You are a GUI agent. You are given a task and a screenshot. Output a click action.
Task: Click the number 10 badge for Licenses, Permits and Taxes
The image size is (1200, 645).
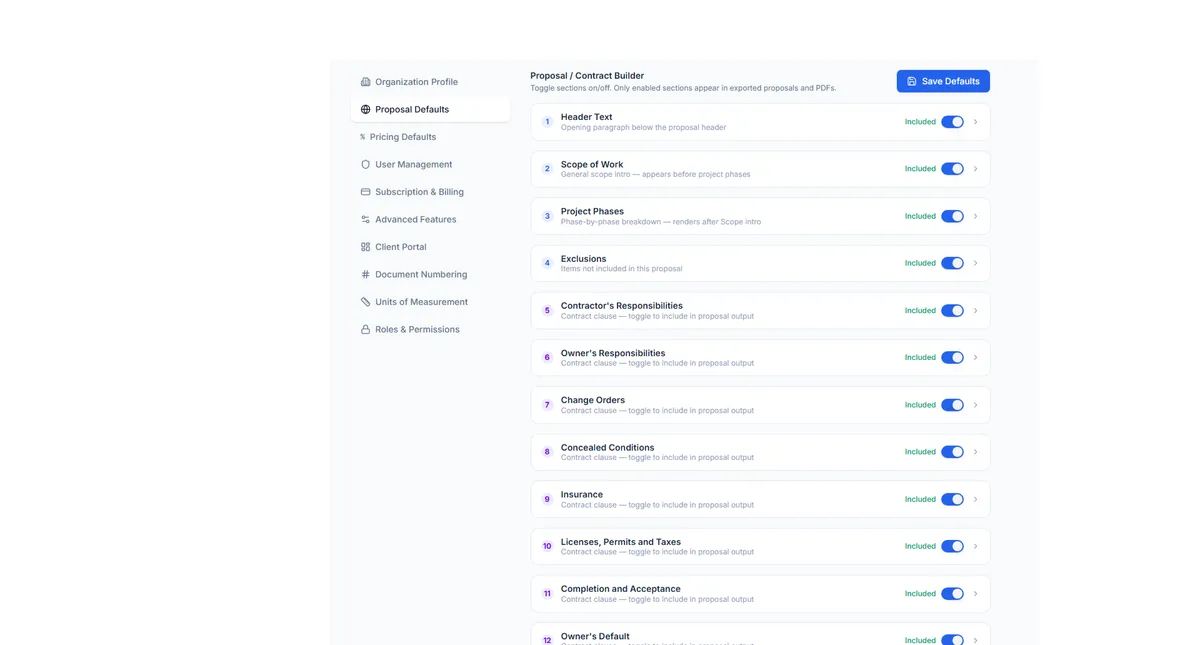tap(547, 546)
